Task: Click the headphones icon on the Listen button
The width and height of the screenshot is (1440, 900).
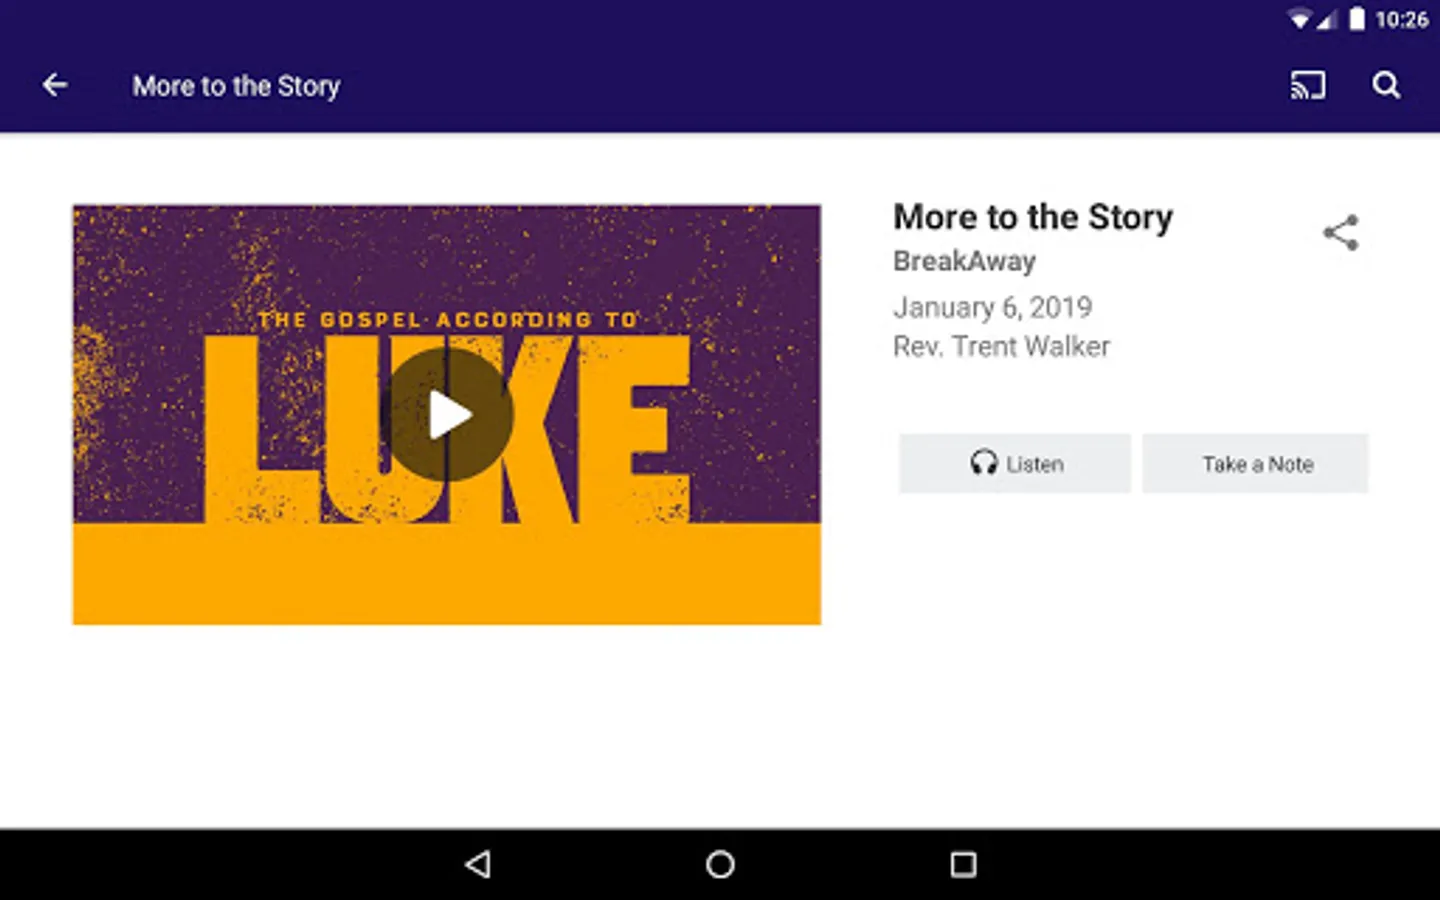Action: 984,463
